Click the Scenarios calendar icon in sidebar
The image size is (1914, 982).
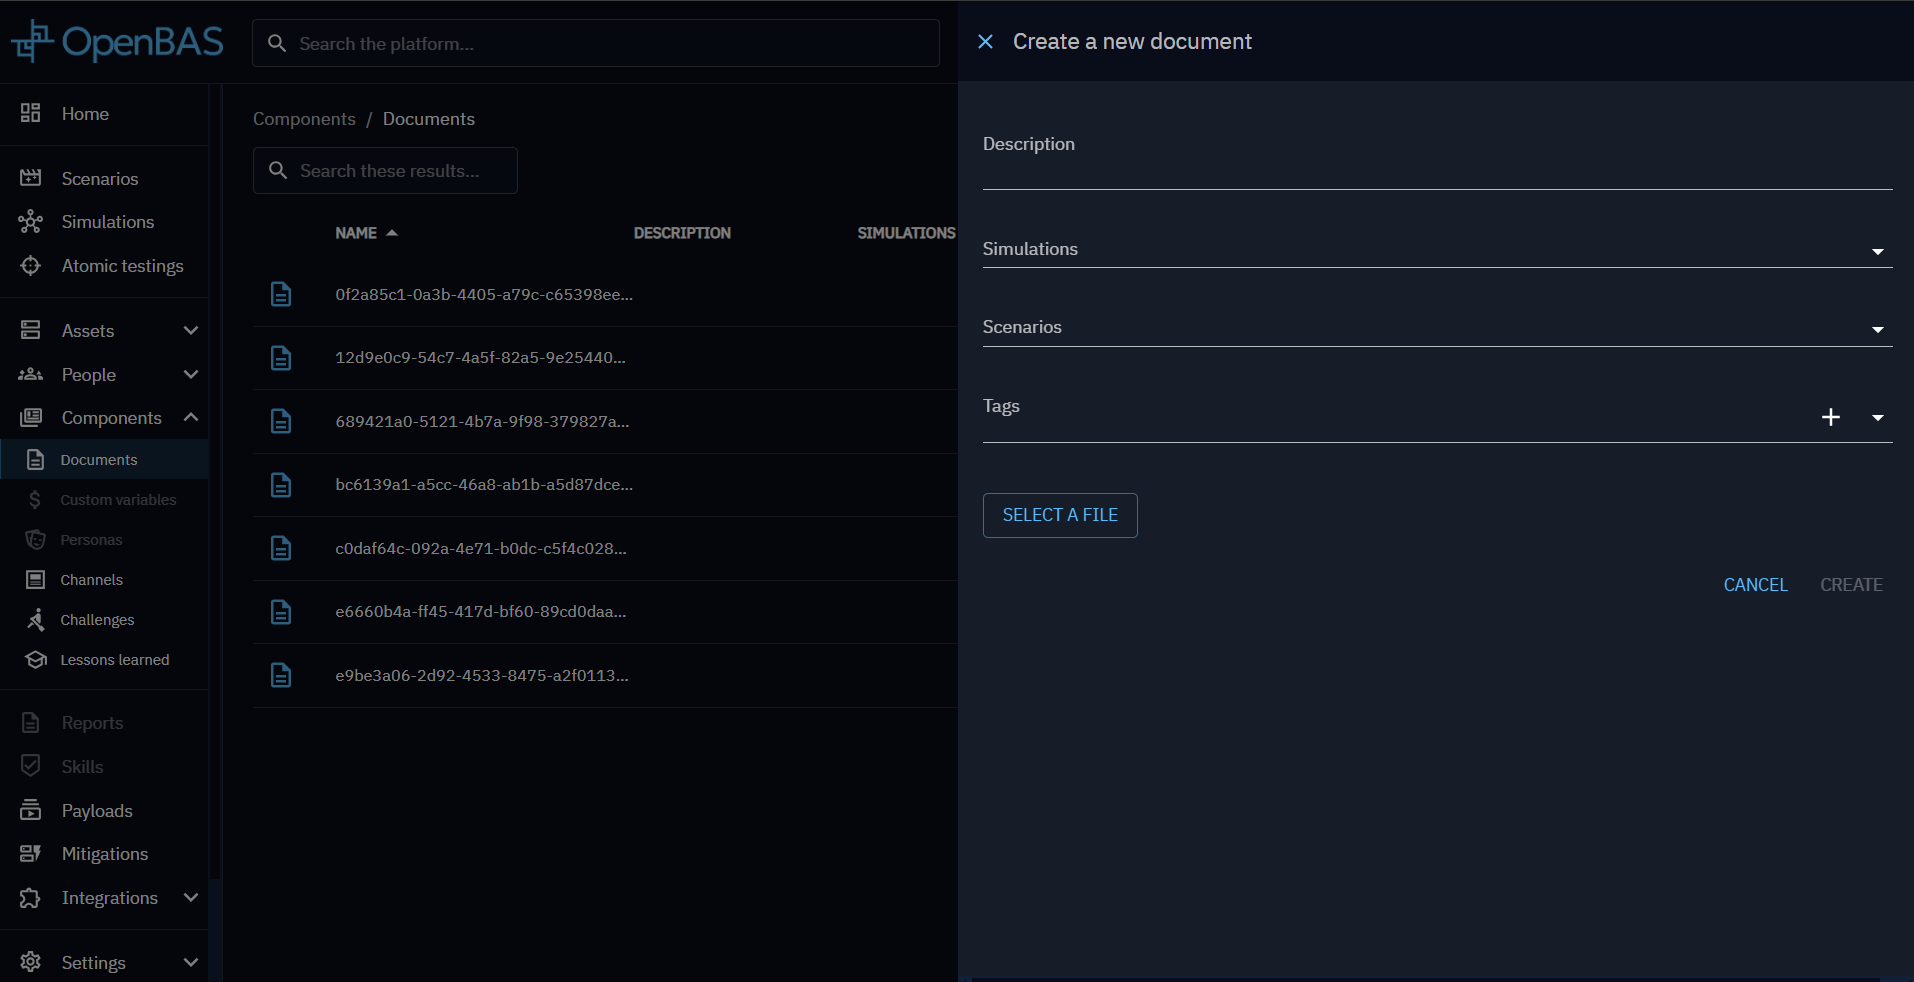pos(31,178)
